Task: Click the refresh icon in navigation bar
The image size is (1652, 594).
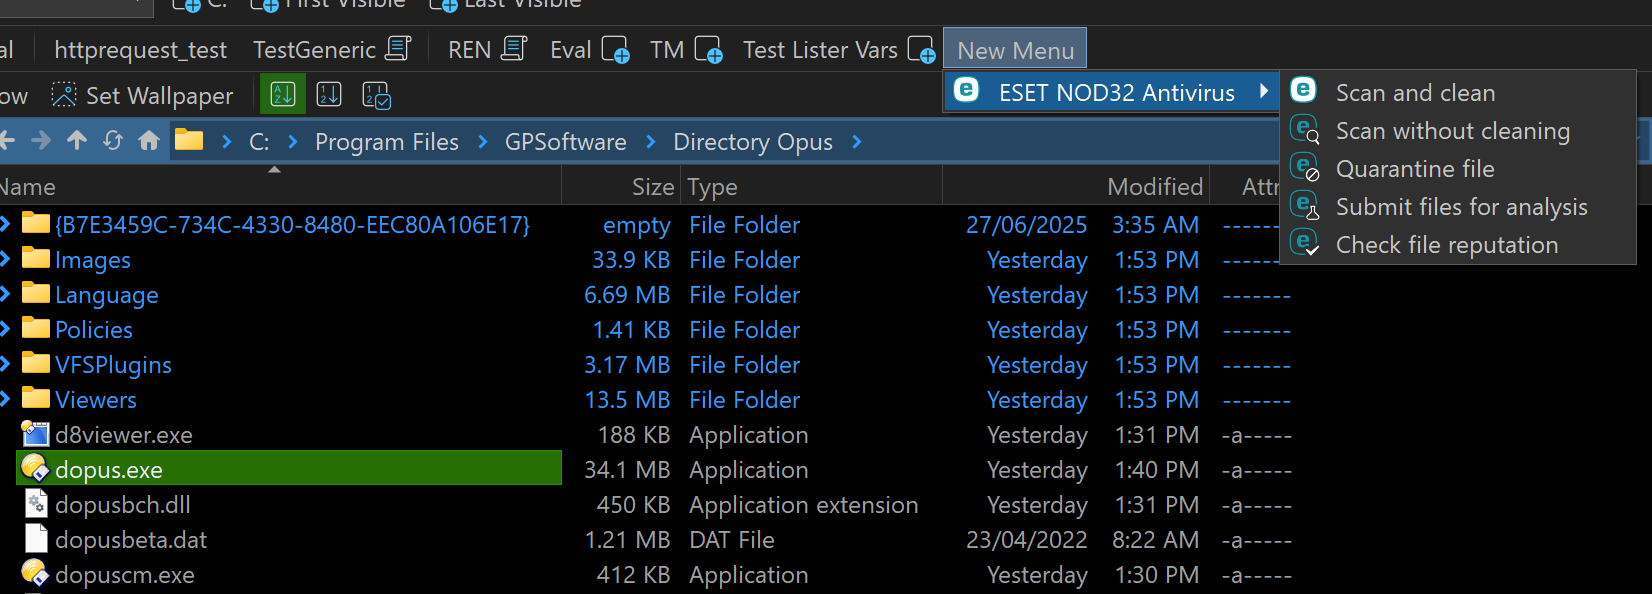Action: point(113,141)
